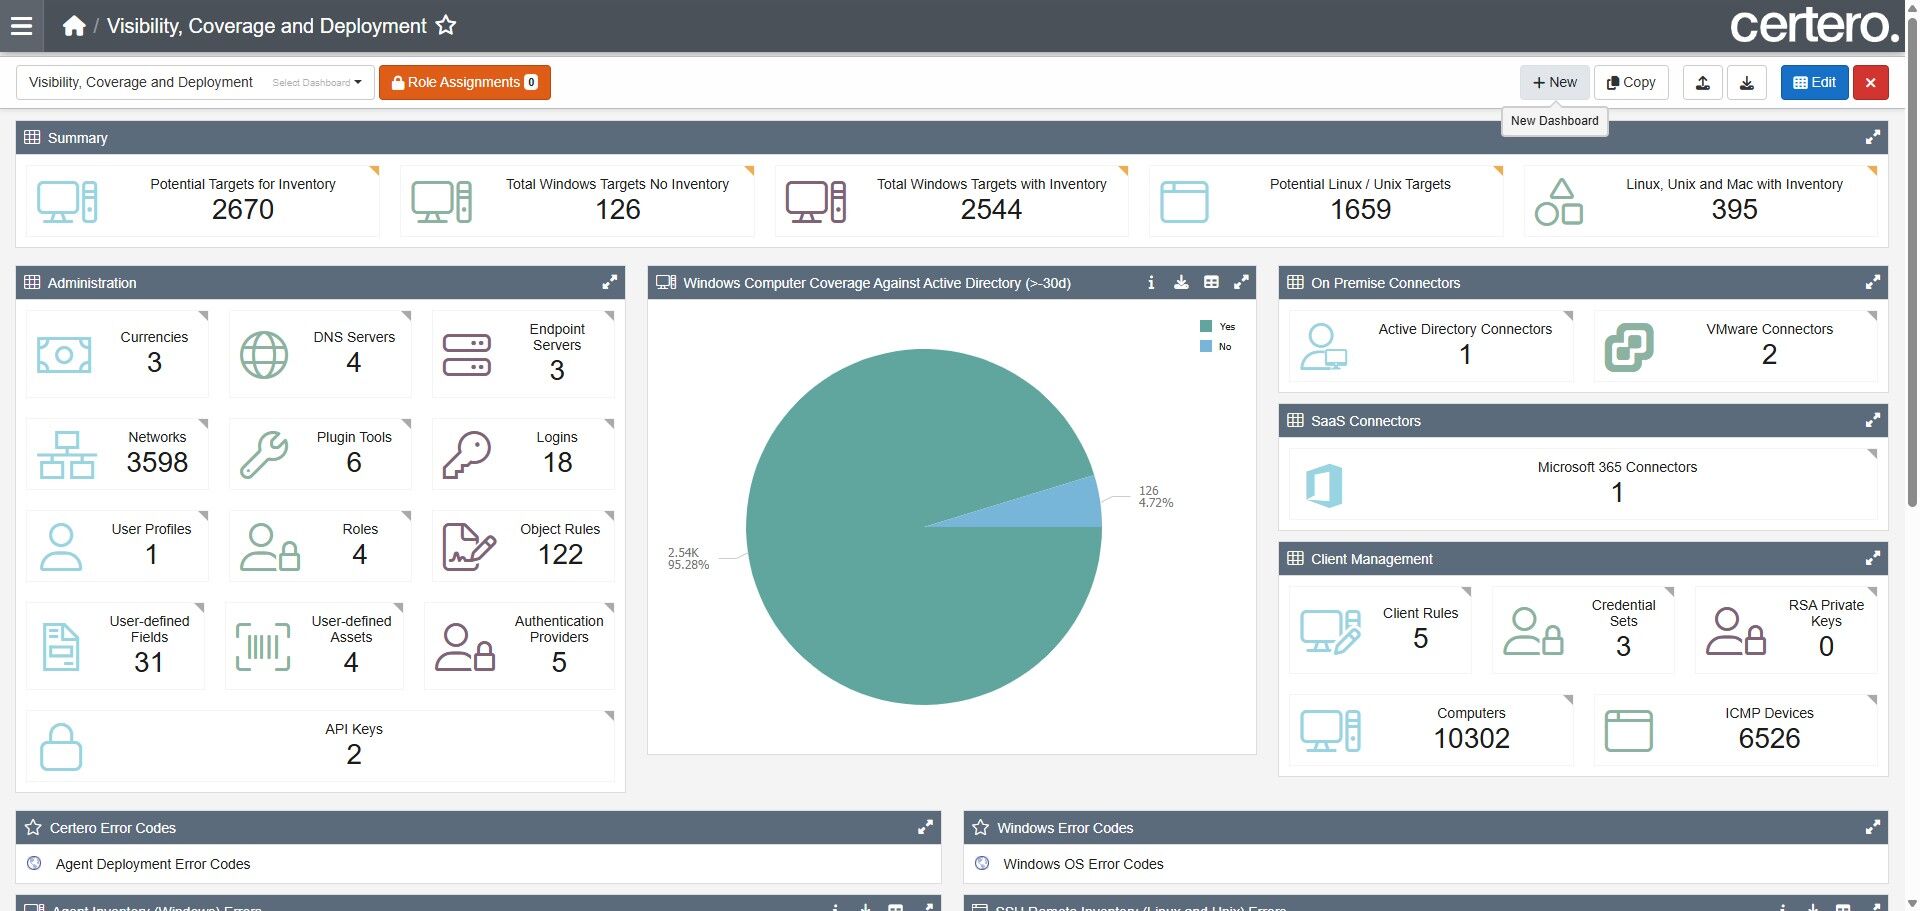Click the Edit dashboard button
1920x911 pixels.
(x=1814, y=82)
